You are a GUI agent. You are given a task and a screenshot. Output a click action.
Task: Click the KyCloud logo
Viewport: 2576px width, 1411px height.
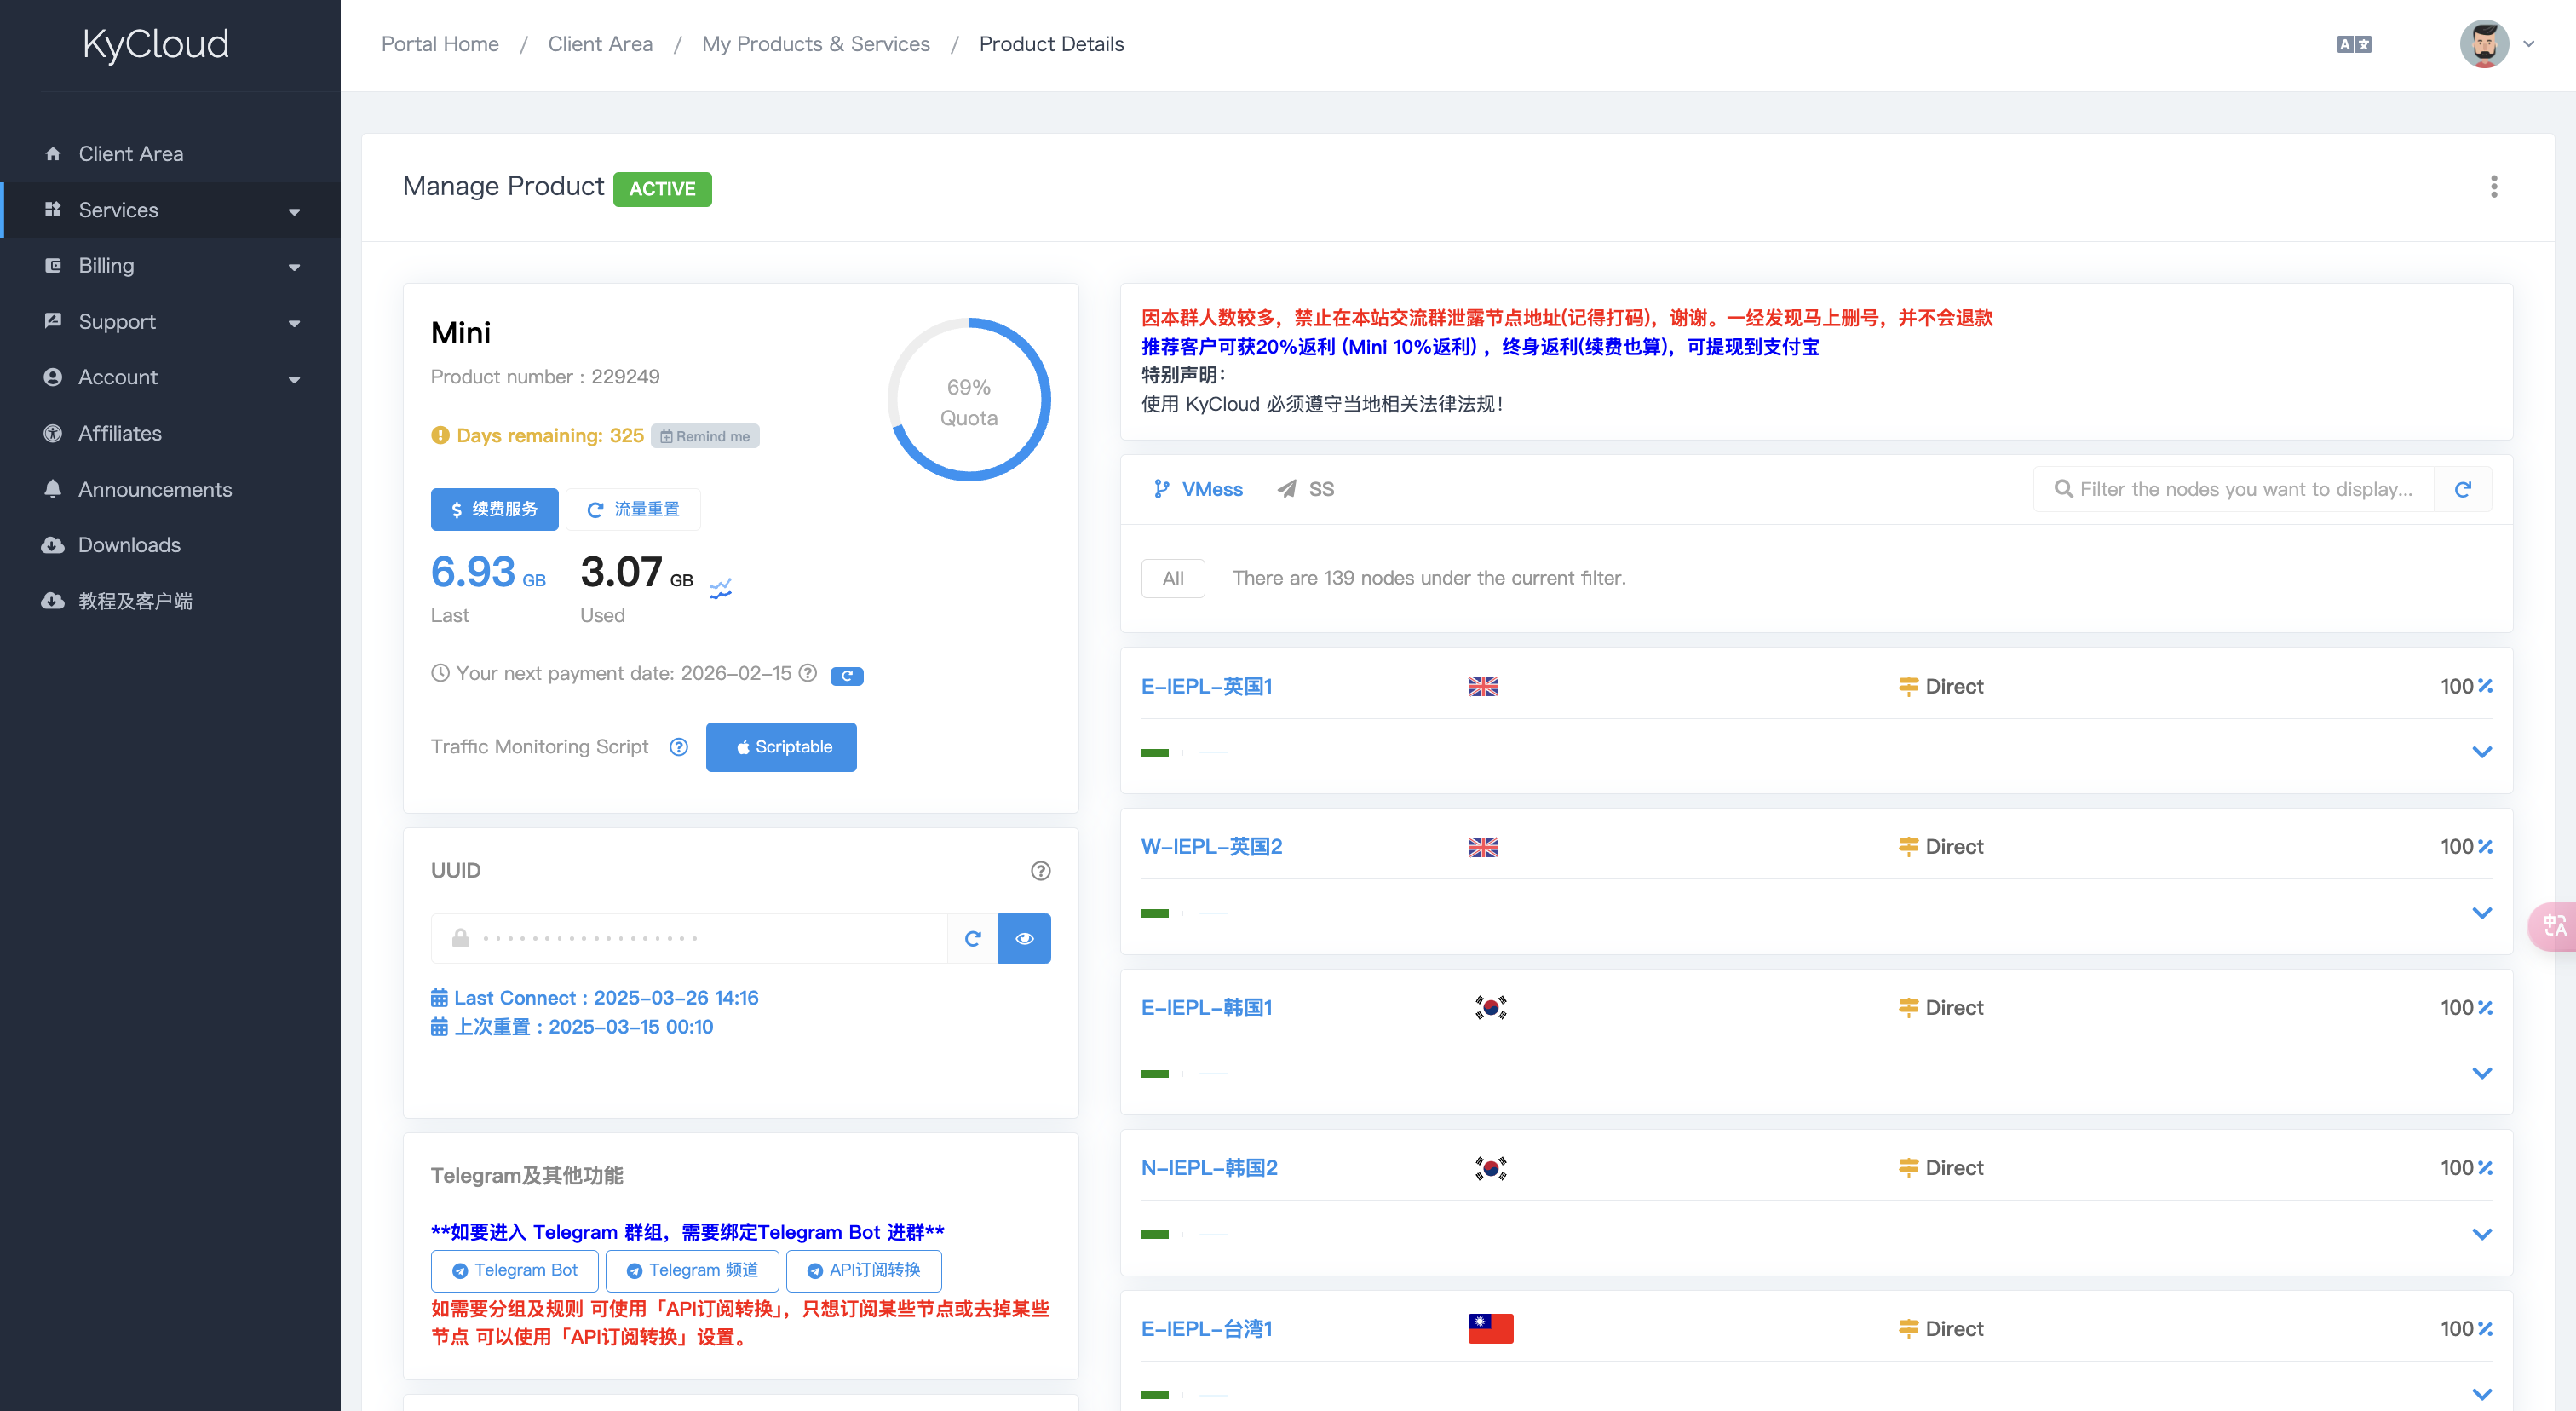pyautogui.click(x=156, y=44)
